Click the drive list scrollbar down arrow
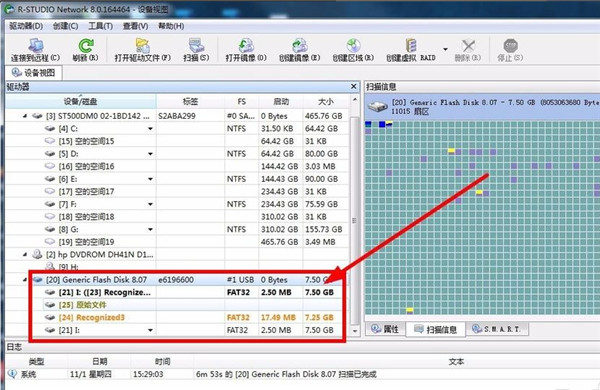 [354, 331]
